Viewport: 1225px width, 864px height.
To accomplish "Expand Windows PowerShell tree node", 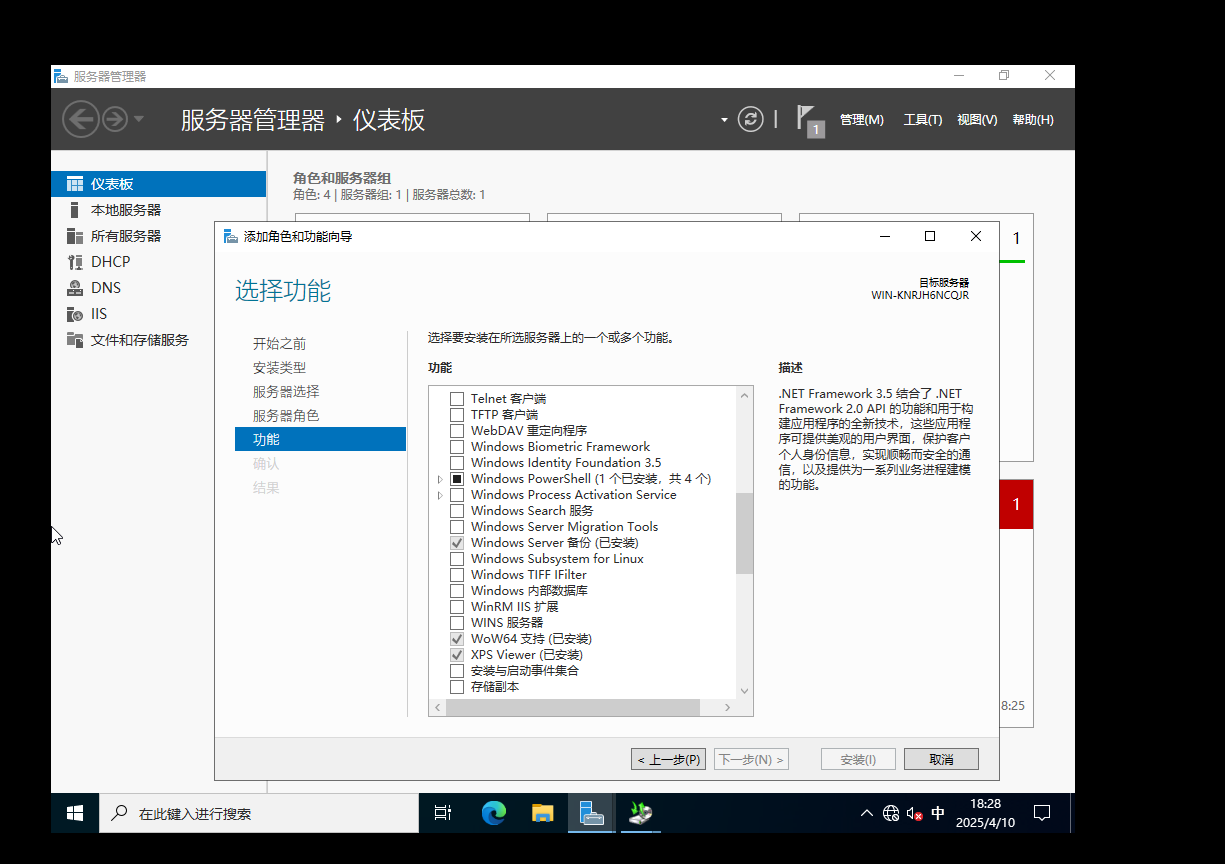I will 440,479.
